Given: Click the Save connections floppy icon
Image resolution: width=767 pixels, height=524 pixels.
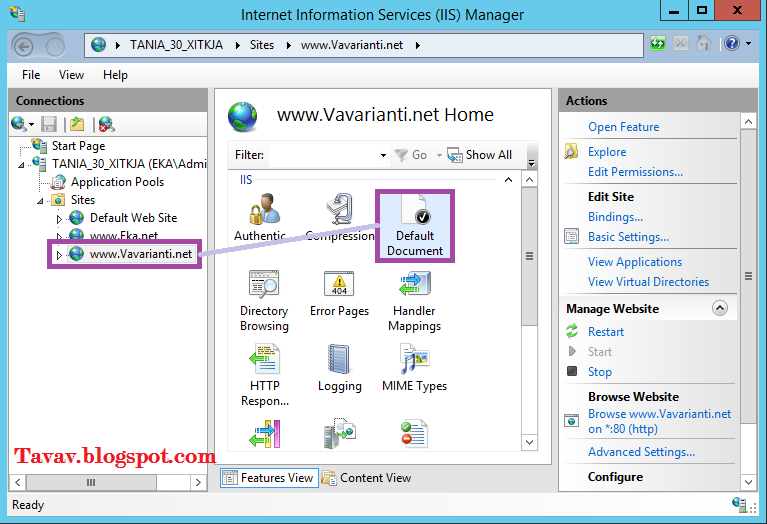Looking at the screenshot, I should pos(48,124).
